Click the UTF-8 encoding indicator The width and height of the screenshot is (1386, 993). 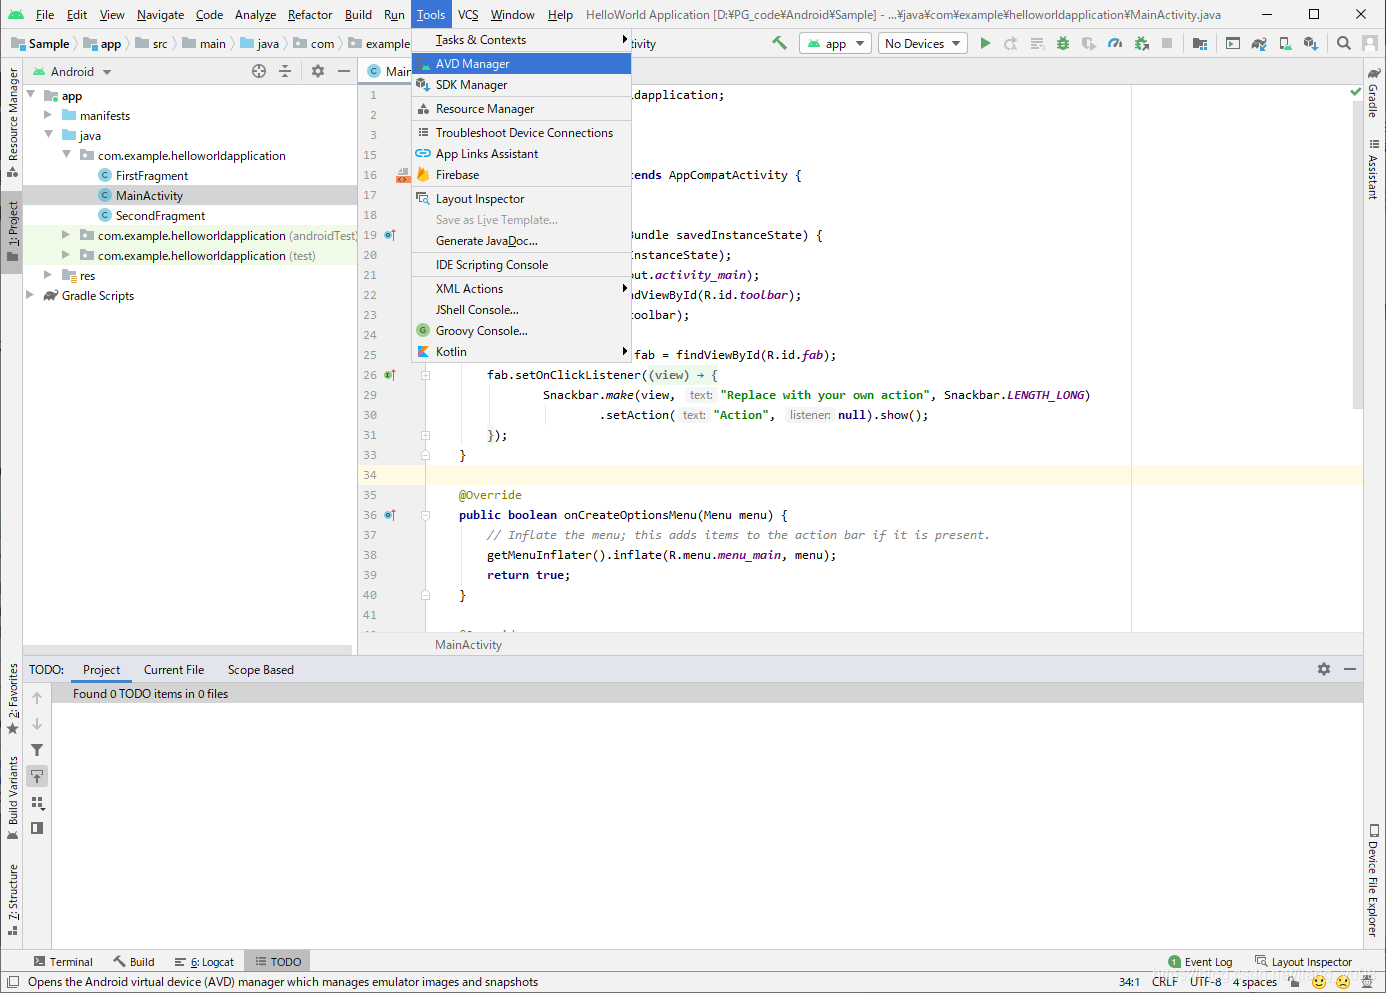[1205, 982]
